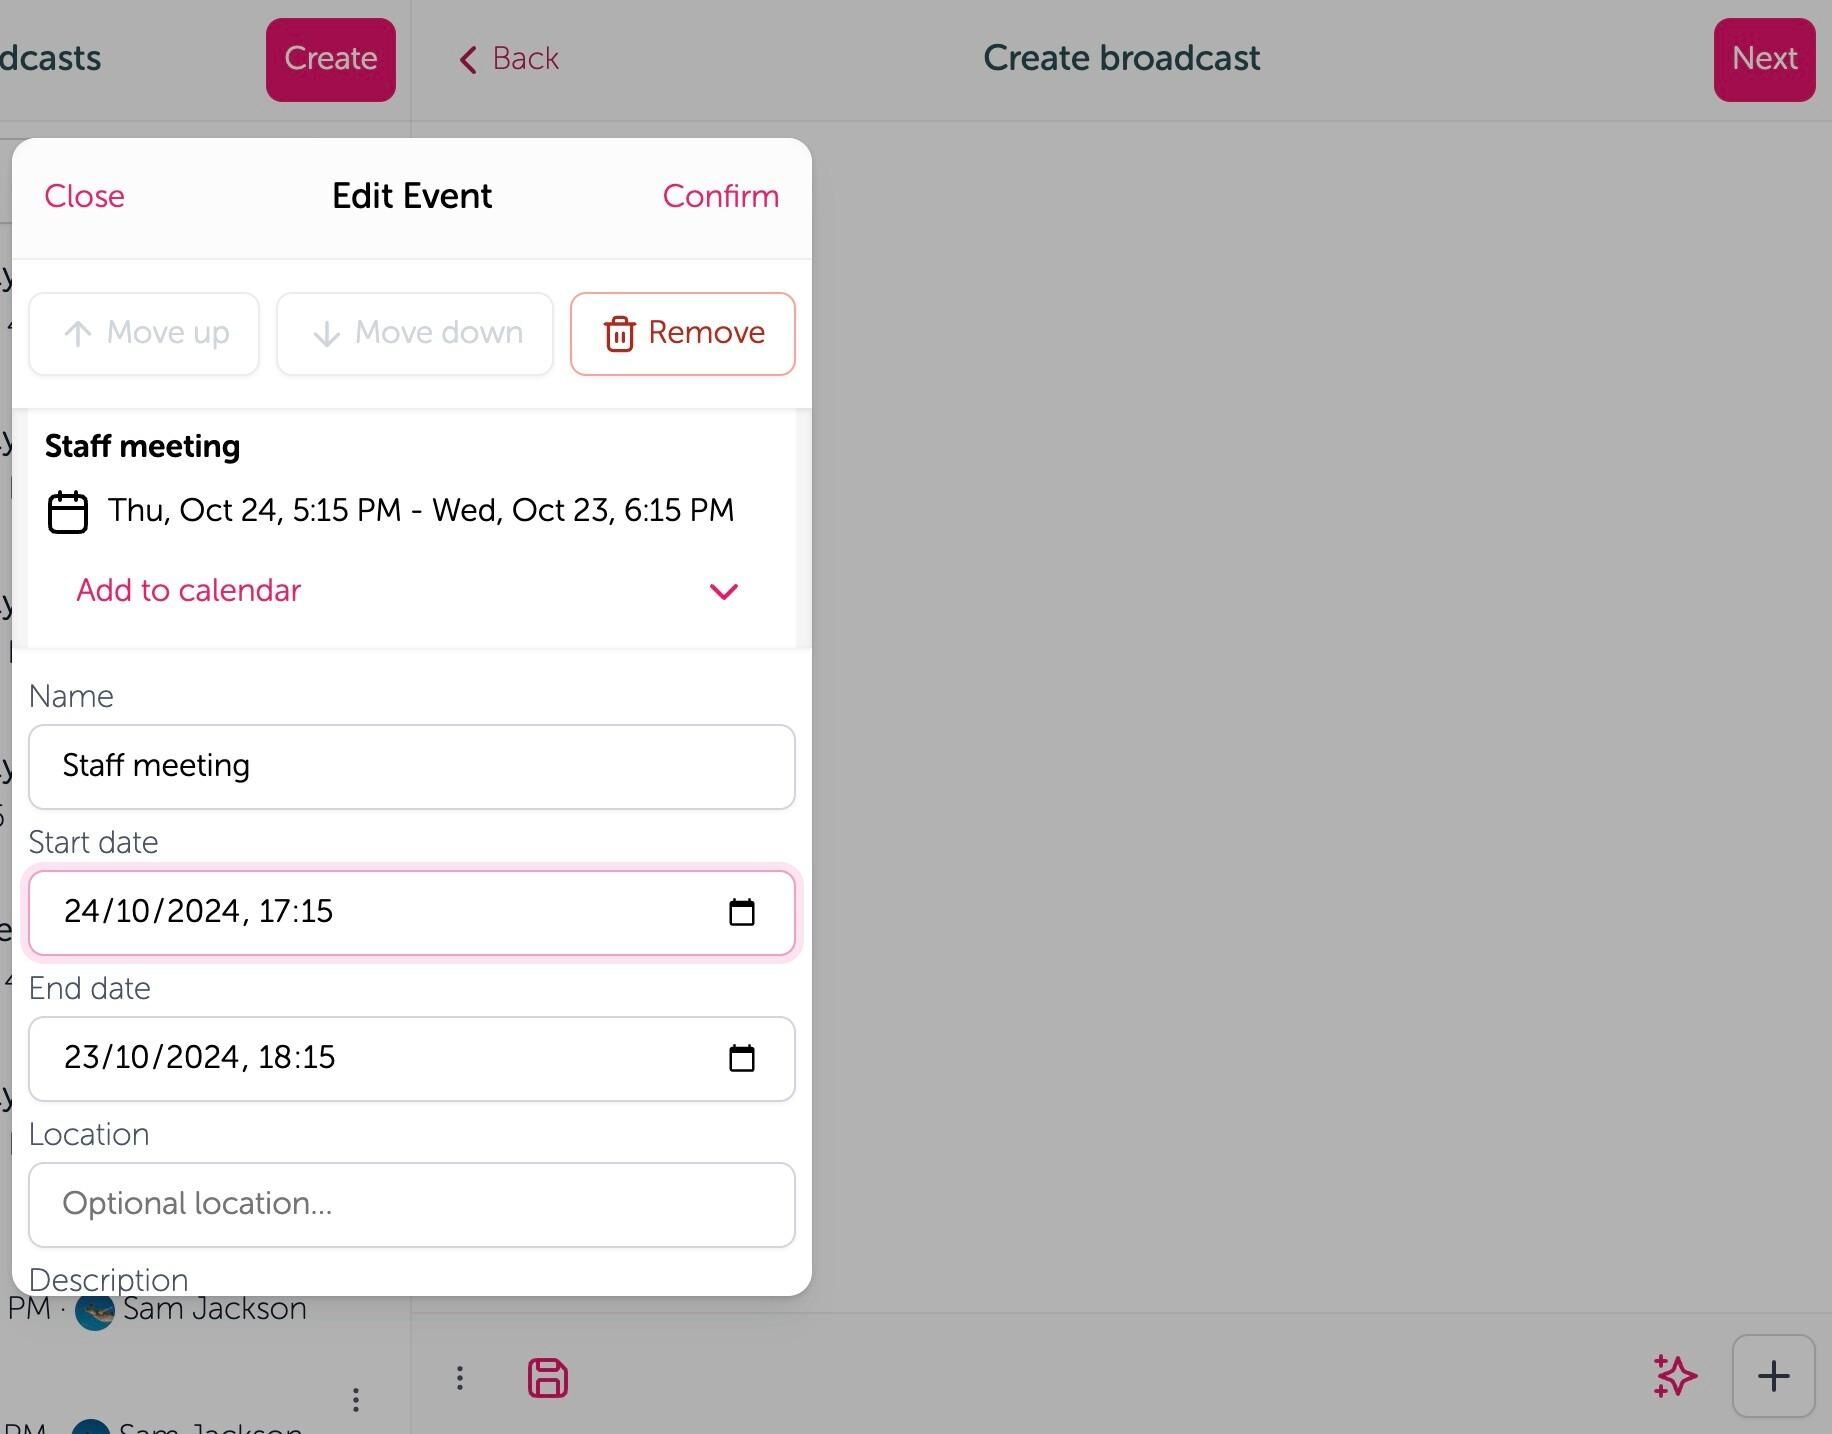The width and height of the screenshot is (1832, 1434).
Task: Click Add to calendar link
Action: point(188,590)
